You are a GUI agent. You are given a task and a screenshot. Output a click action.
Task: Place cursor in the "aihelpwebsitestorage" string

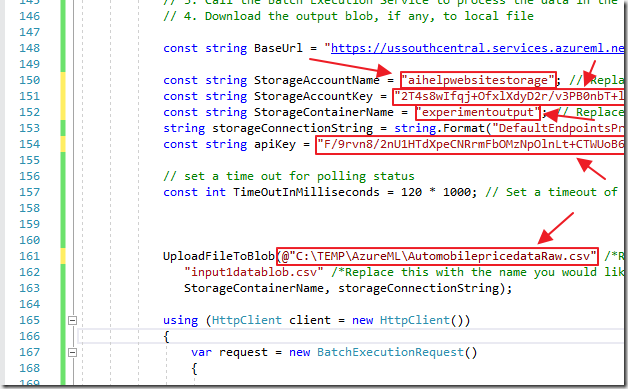click(x=478, y=80)
